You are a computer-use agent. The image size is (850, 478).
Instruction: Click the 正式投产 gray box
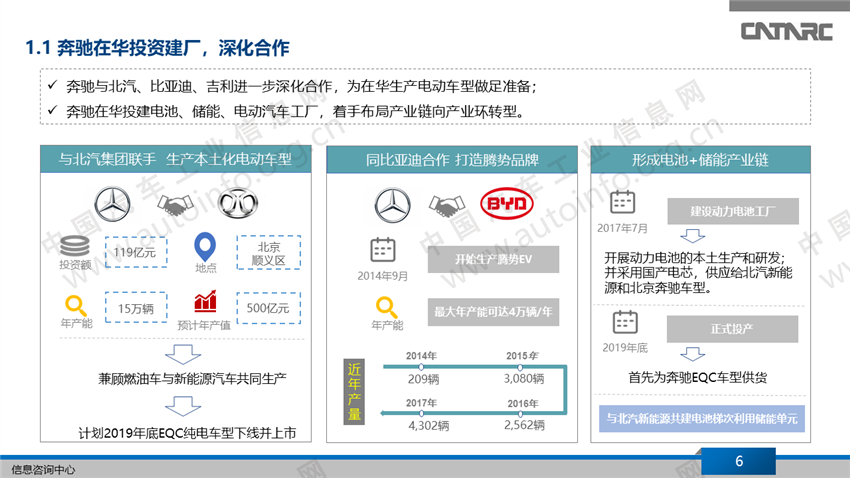(x=732, y=329)
